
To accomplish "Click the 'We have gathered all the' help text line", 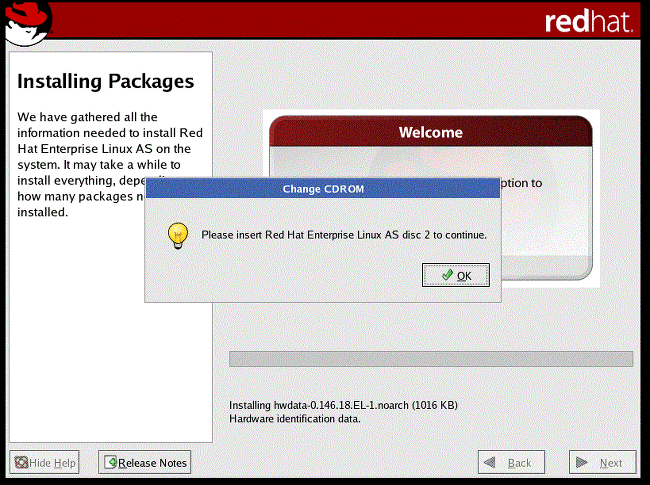I will point(87,117).
